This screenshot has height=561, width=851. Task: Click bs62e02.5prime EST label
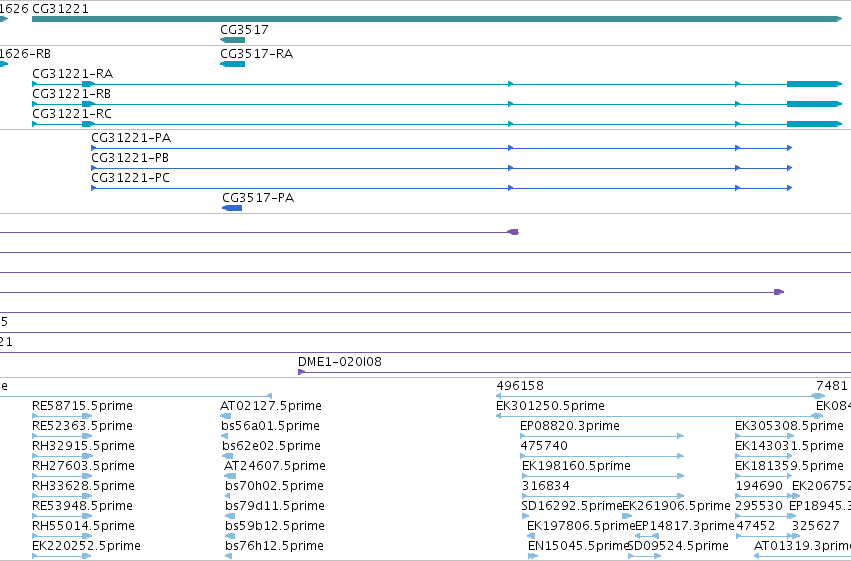[271, 446]
